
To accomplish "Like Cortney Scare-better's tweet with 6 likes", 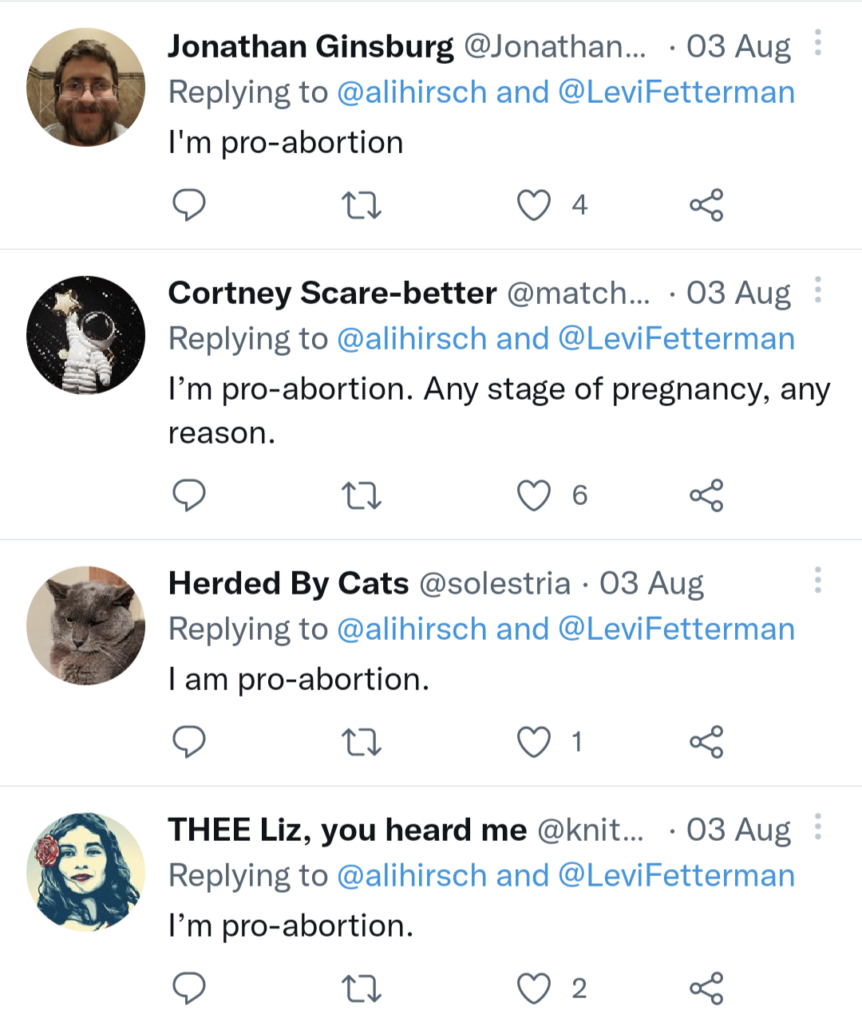I will (x=535, y=495).
